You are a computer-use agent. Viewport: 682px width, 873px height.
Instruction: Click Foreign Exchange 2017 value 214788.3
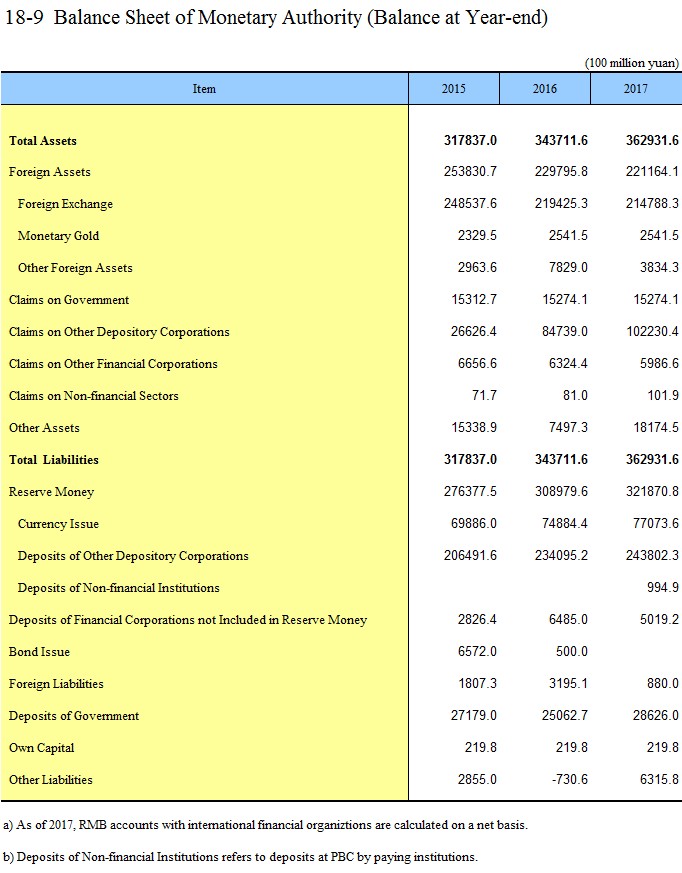652,204
